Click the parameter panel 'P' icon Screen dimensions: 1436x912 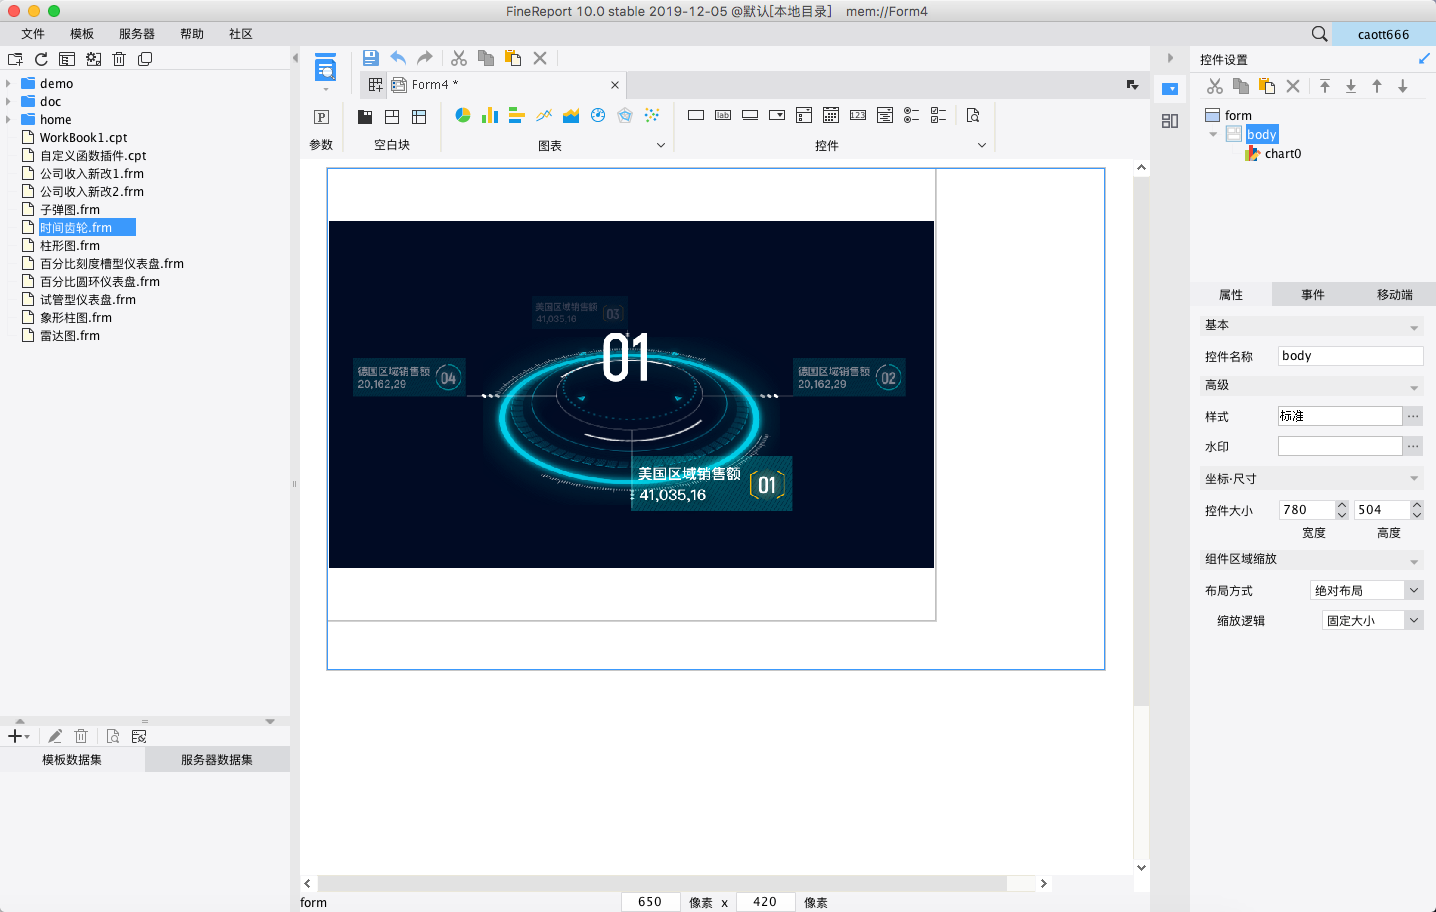click(x=322, y=117)
